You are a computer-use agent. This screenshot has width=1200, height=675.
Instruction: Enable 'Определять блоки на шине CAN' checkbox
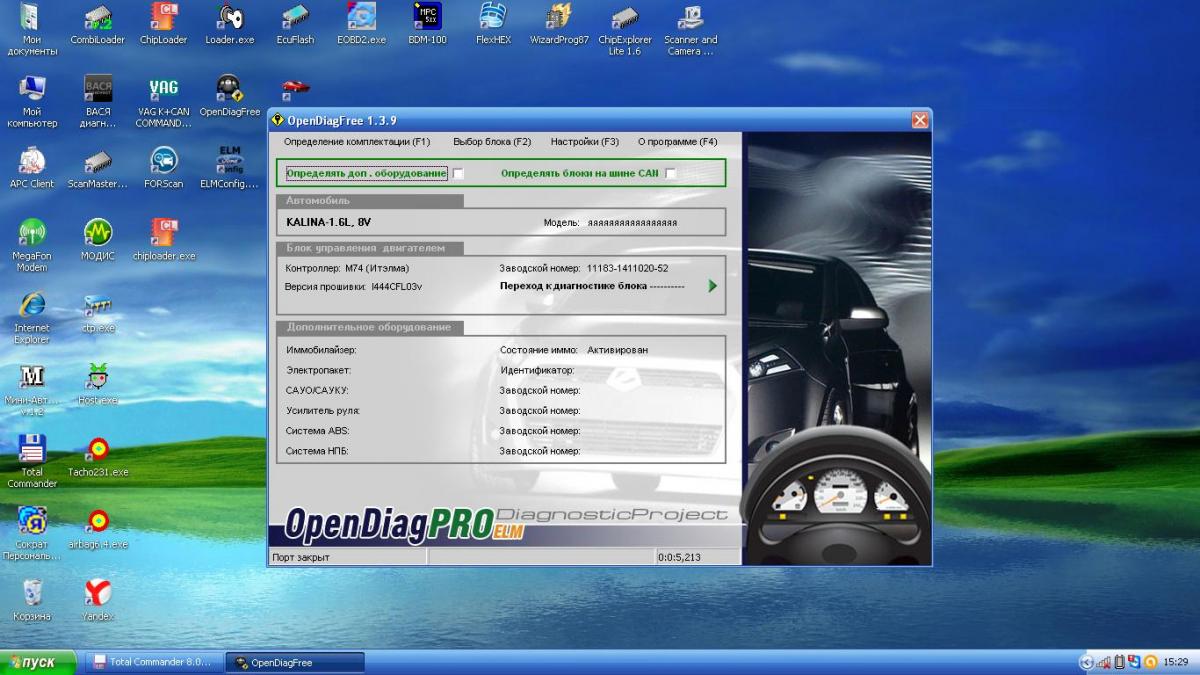(x=671, y=174)
